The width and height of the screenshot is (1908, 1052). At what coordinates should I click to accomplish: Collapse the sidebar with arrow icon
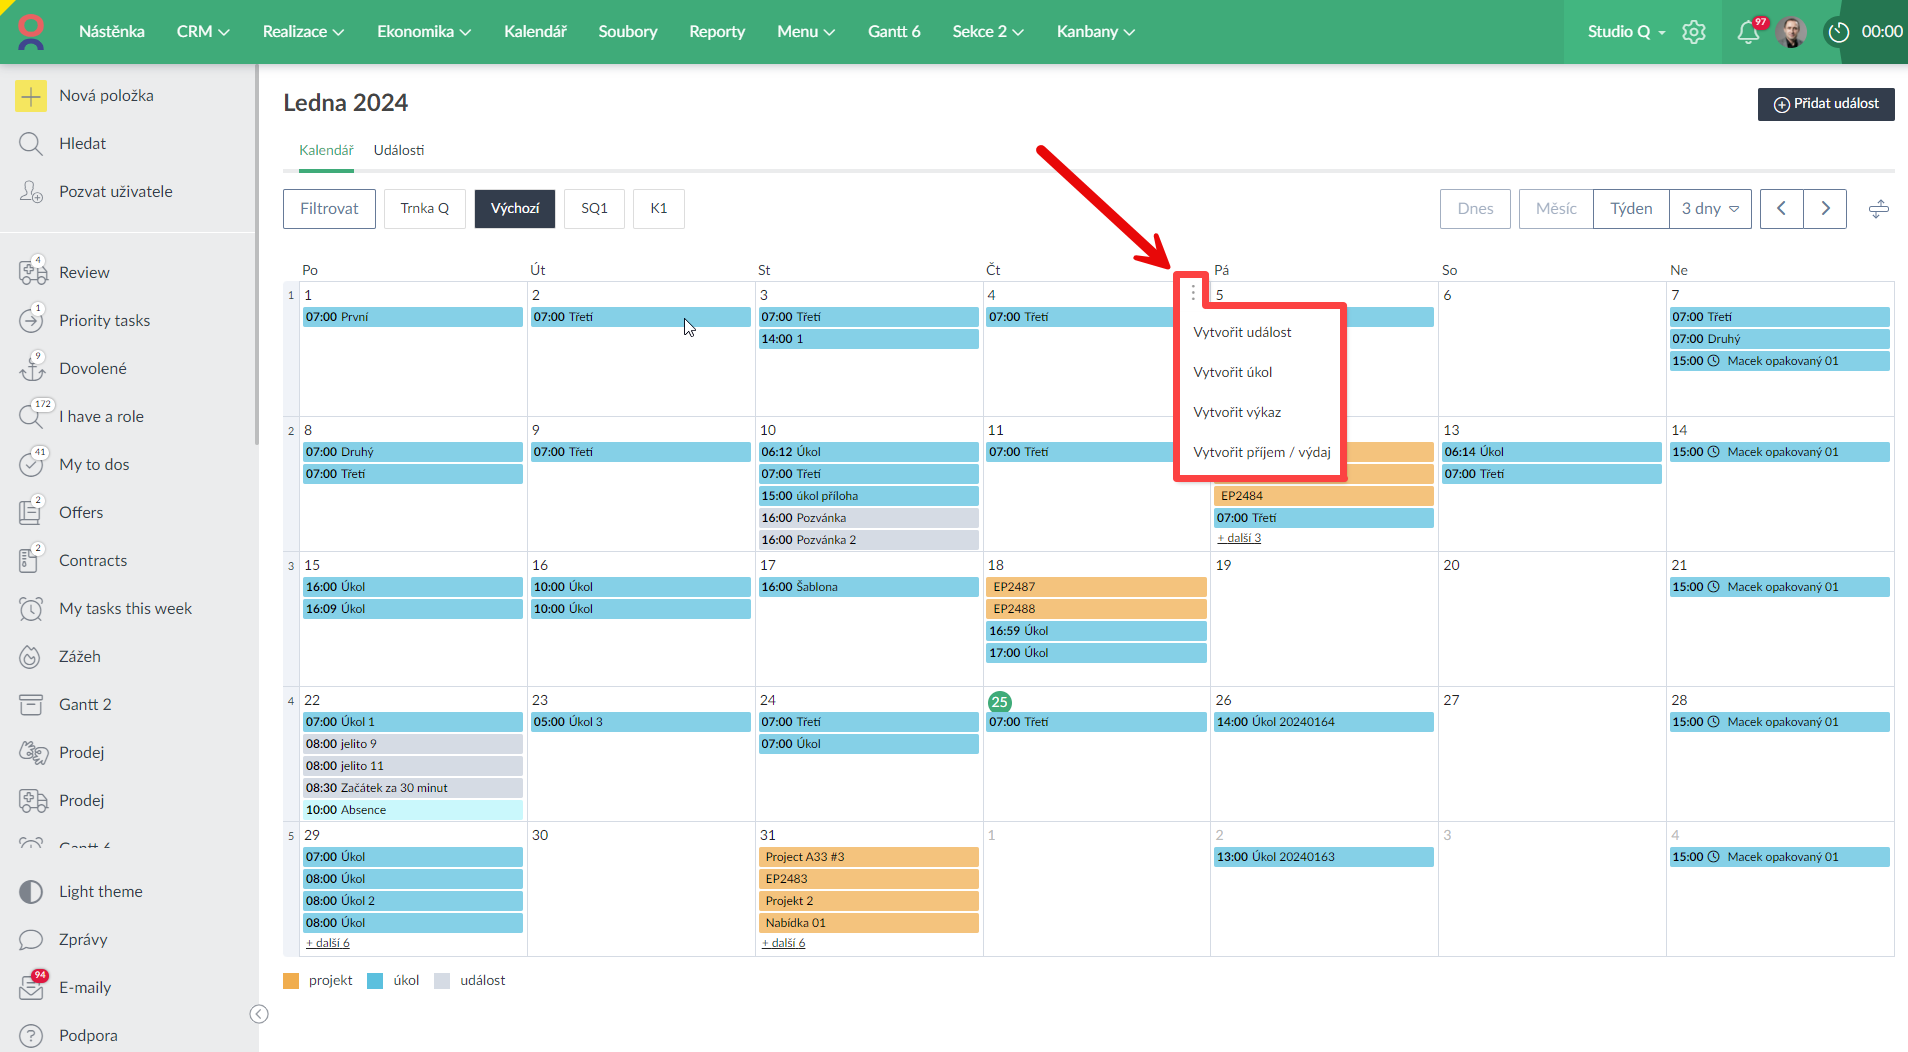coord(259,1014)
